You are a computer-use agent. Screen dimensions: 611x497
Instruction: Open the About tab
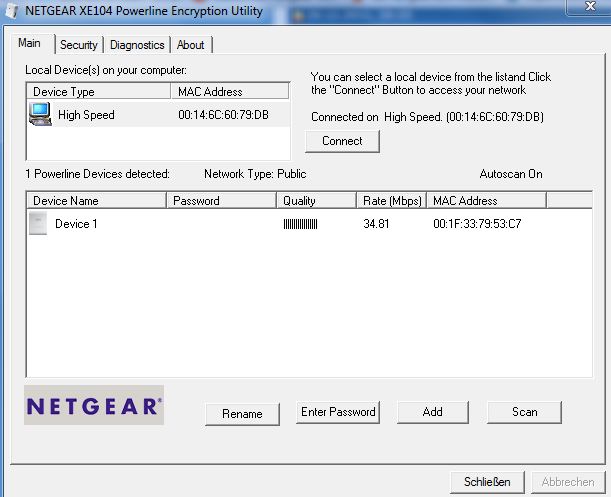point(191,45)
